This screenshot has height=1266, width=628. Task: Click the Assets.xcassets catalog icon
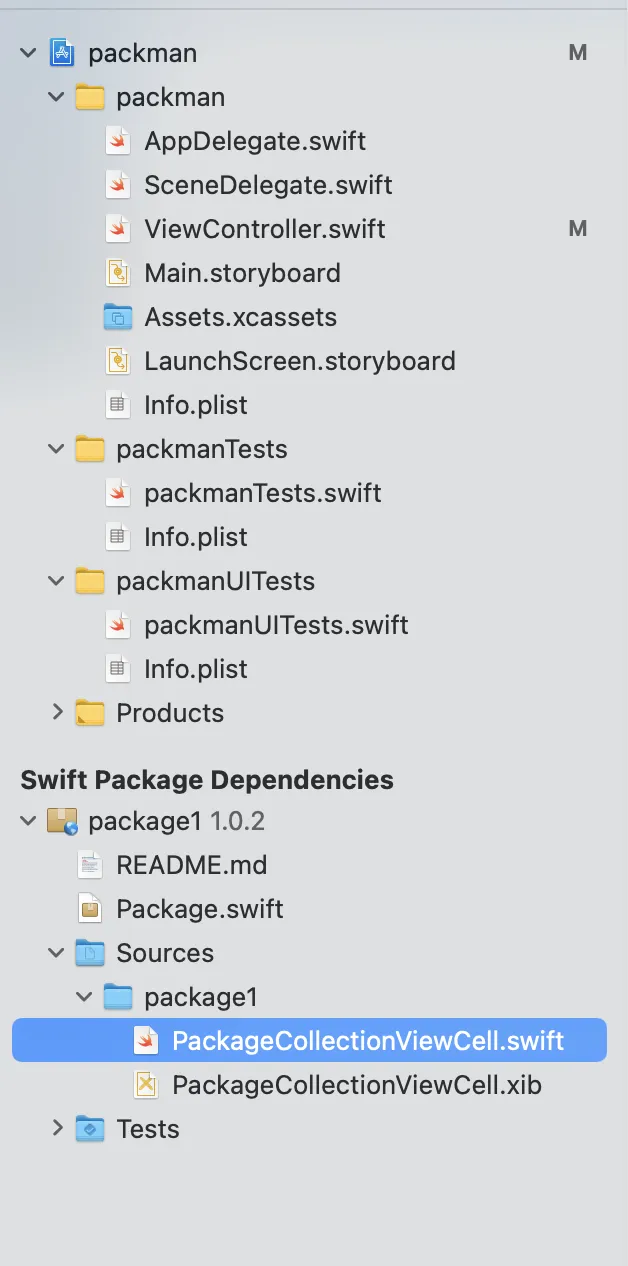(x=119, y=317)
